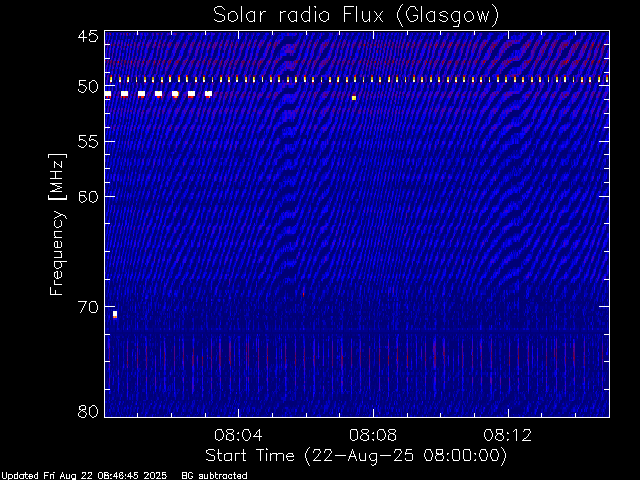
Task: Click the 08:04 time tick label
Action: pos(238,435)
